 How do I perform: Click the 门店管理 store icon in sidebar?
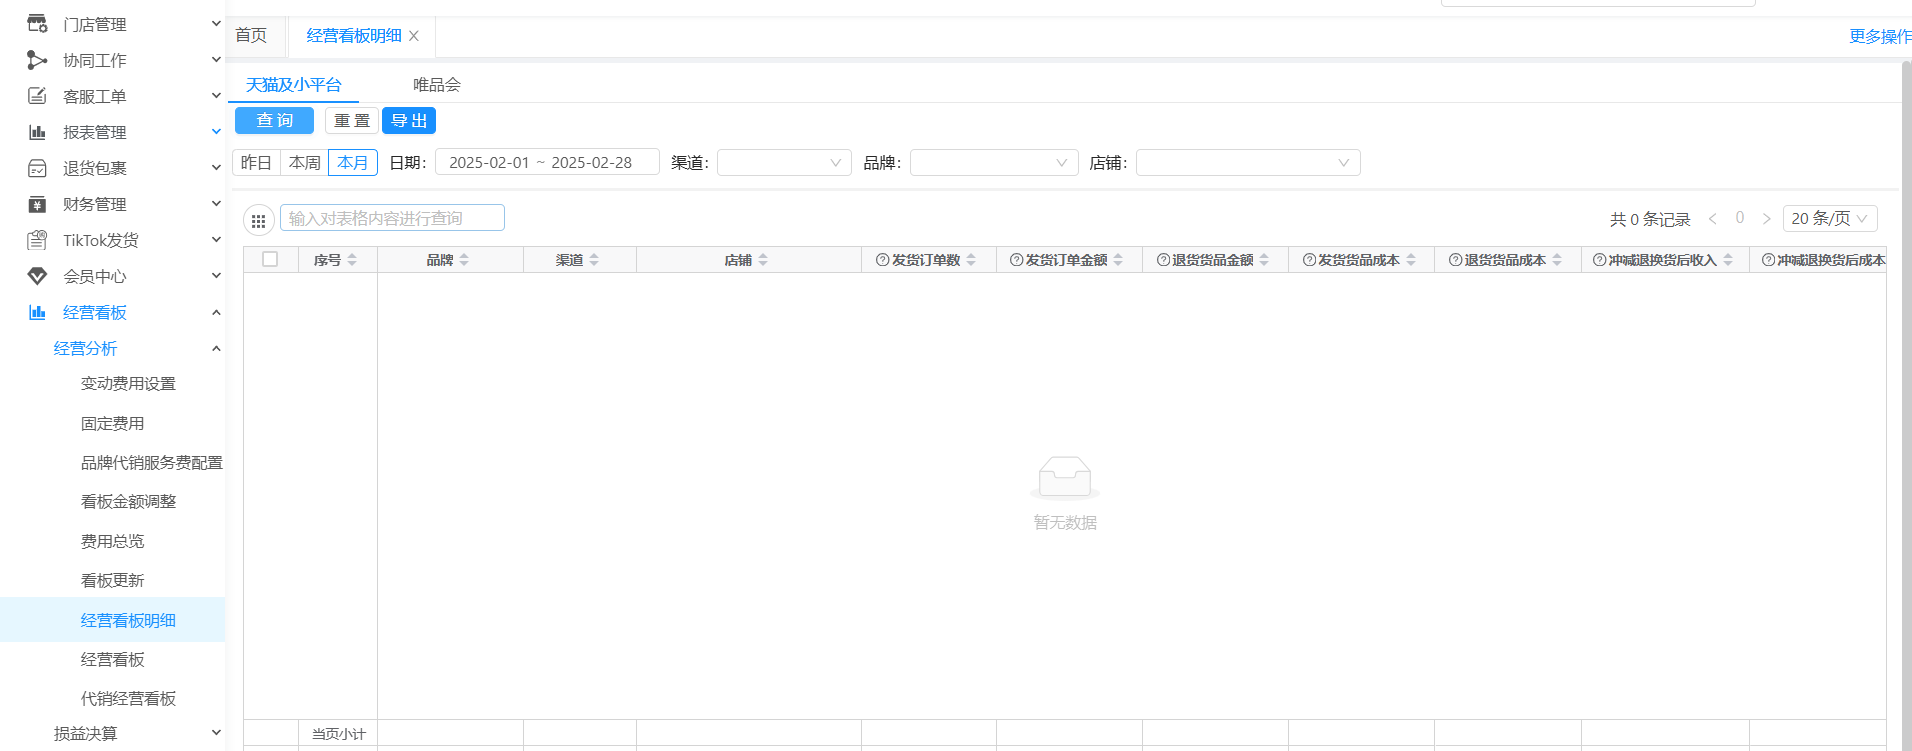(37, 24)
